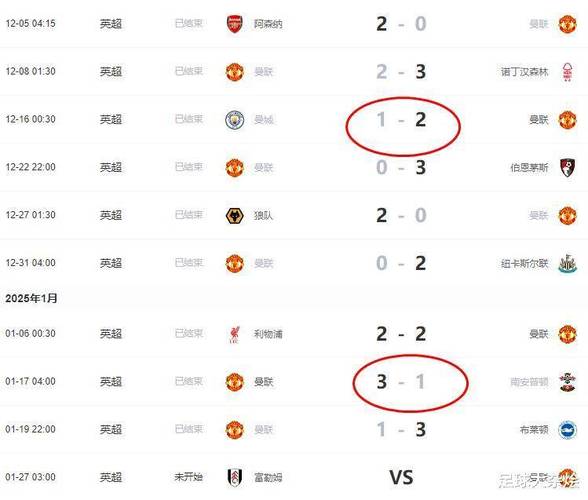Image resolution: width=588 pixels, height=500 pixels.
Task: Open the 诺丁汉森林 team name link
Action: [x=525, y=72]
